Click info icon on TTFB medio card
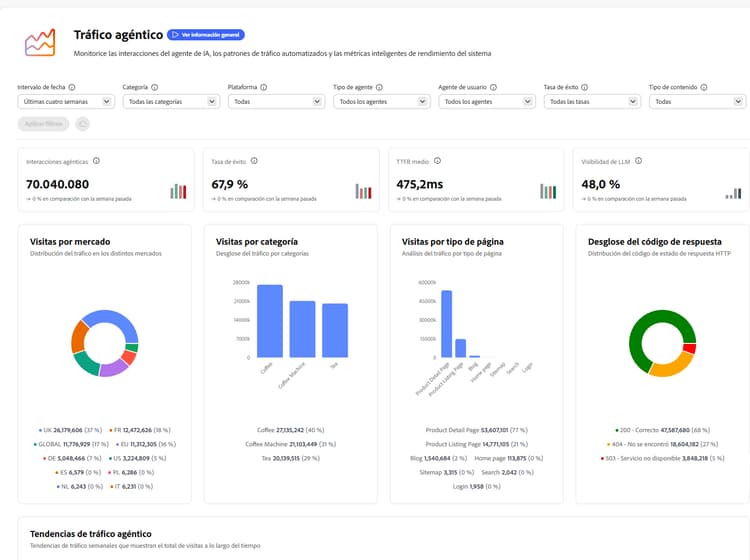Viewport: 750px width, 560px height. [x=437, y=161]
